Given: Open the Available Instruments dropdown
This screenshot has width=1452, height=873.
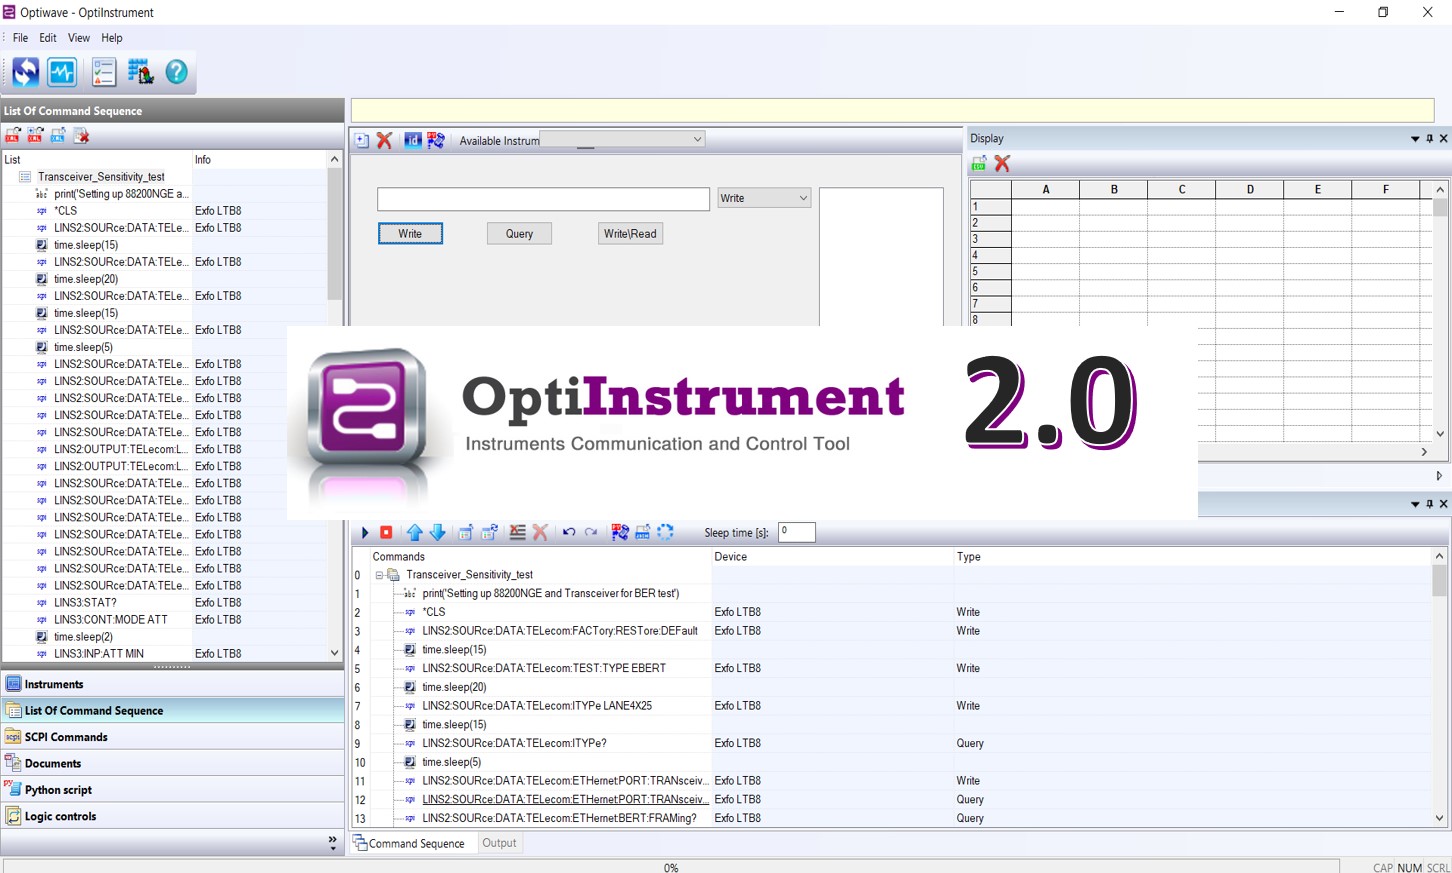Looking at the screenshot, I should [697, 139].
